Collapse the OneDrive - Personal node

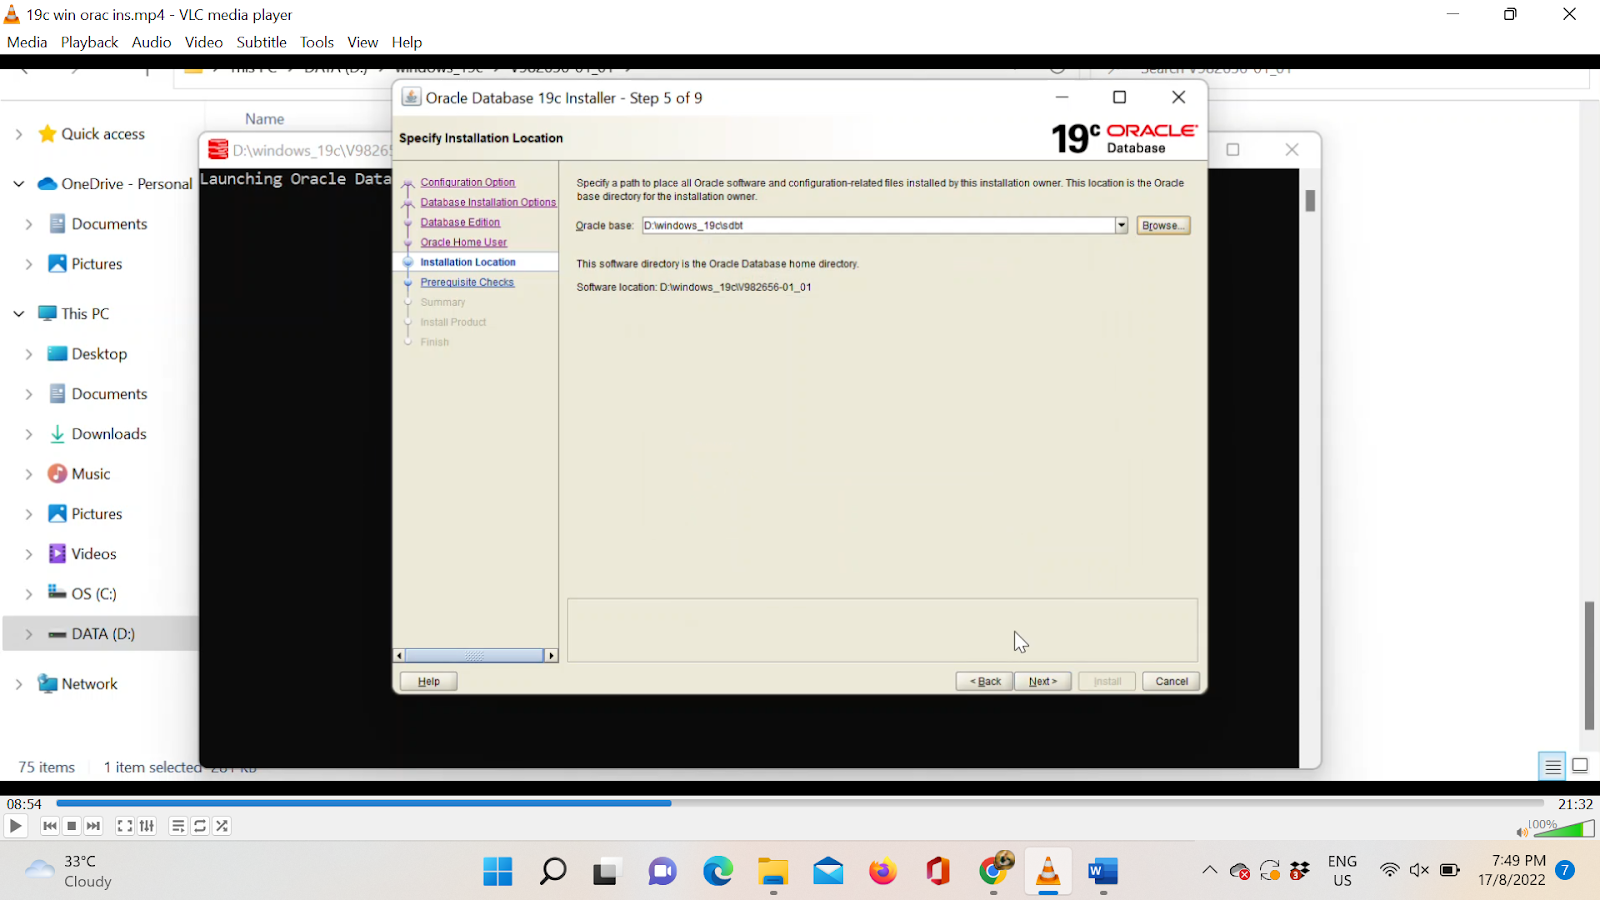pos(18,184)
